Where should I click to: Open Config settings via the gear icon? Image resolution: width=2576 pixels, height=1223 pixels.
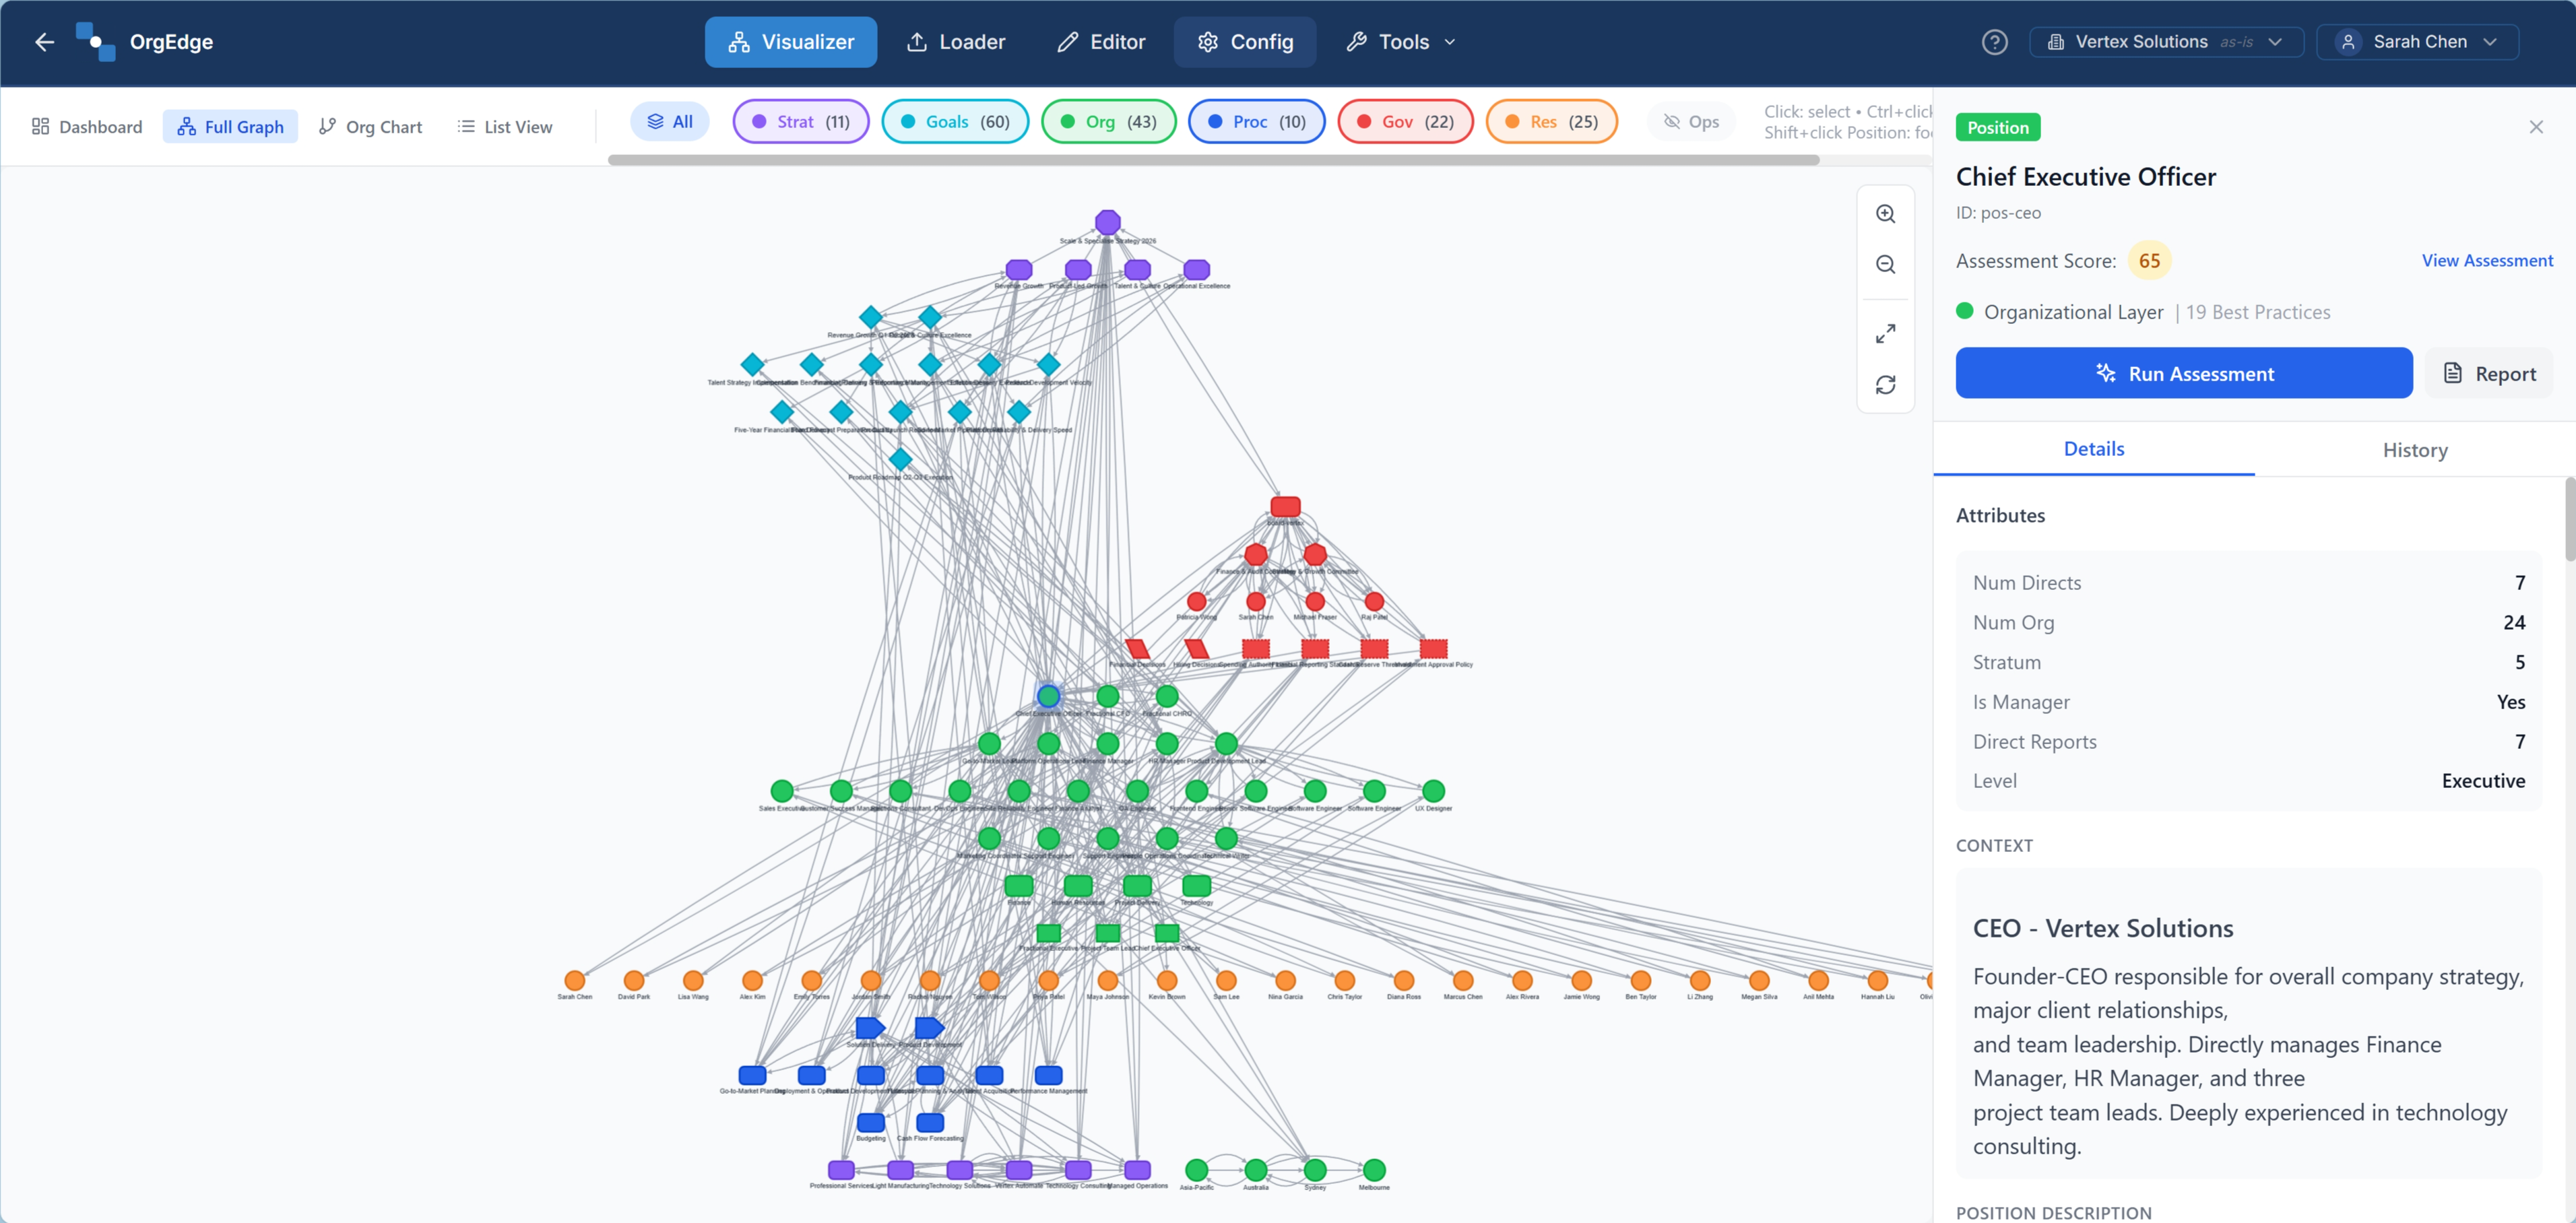click(1245, 42)
